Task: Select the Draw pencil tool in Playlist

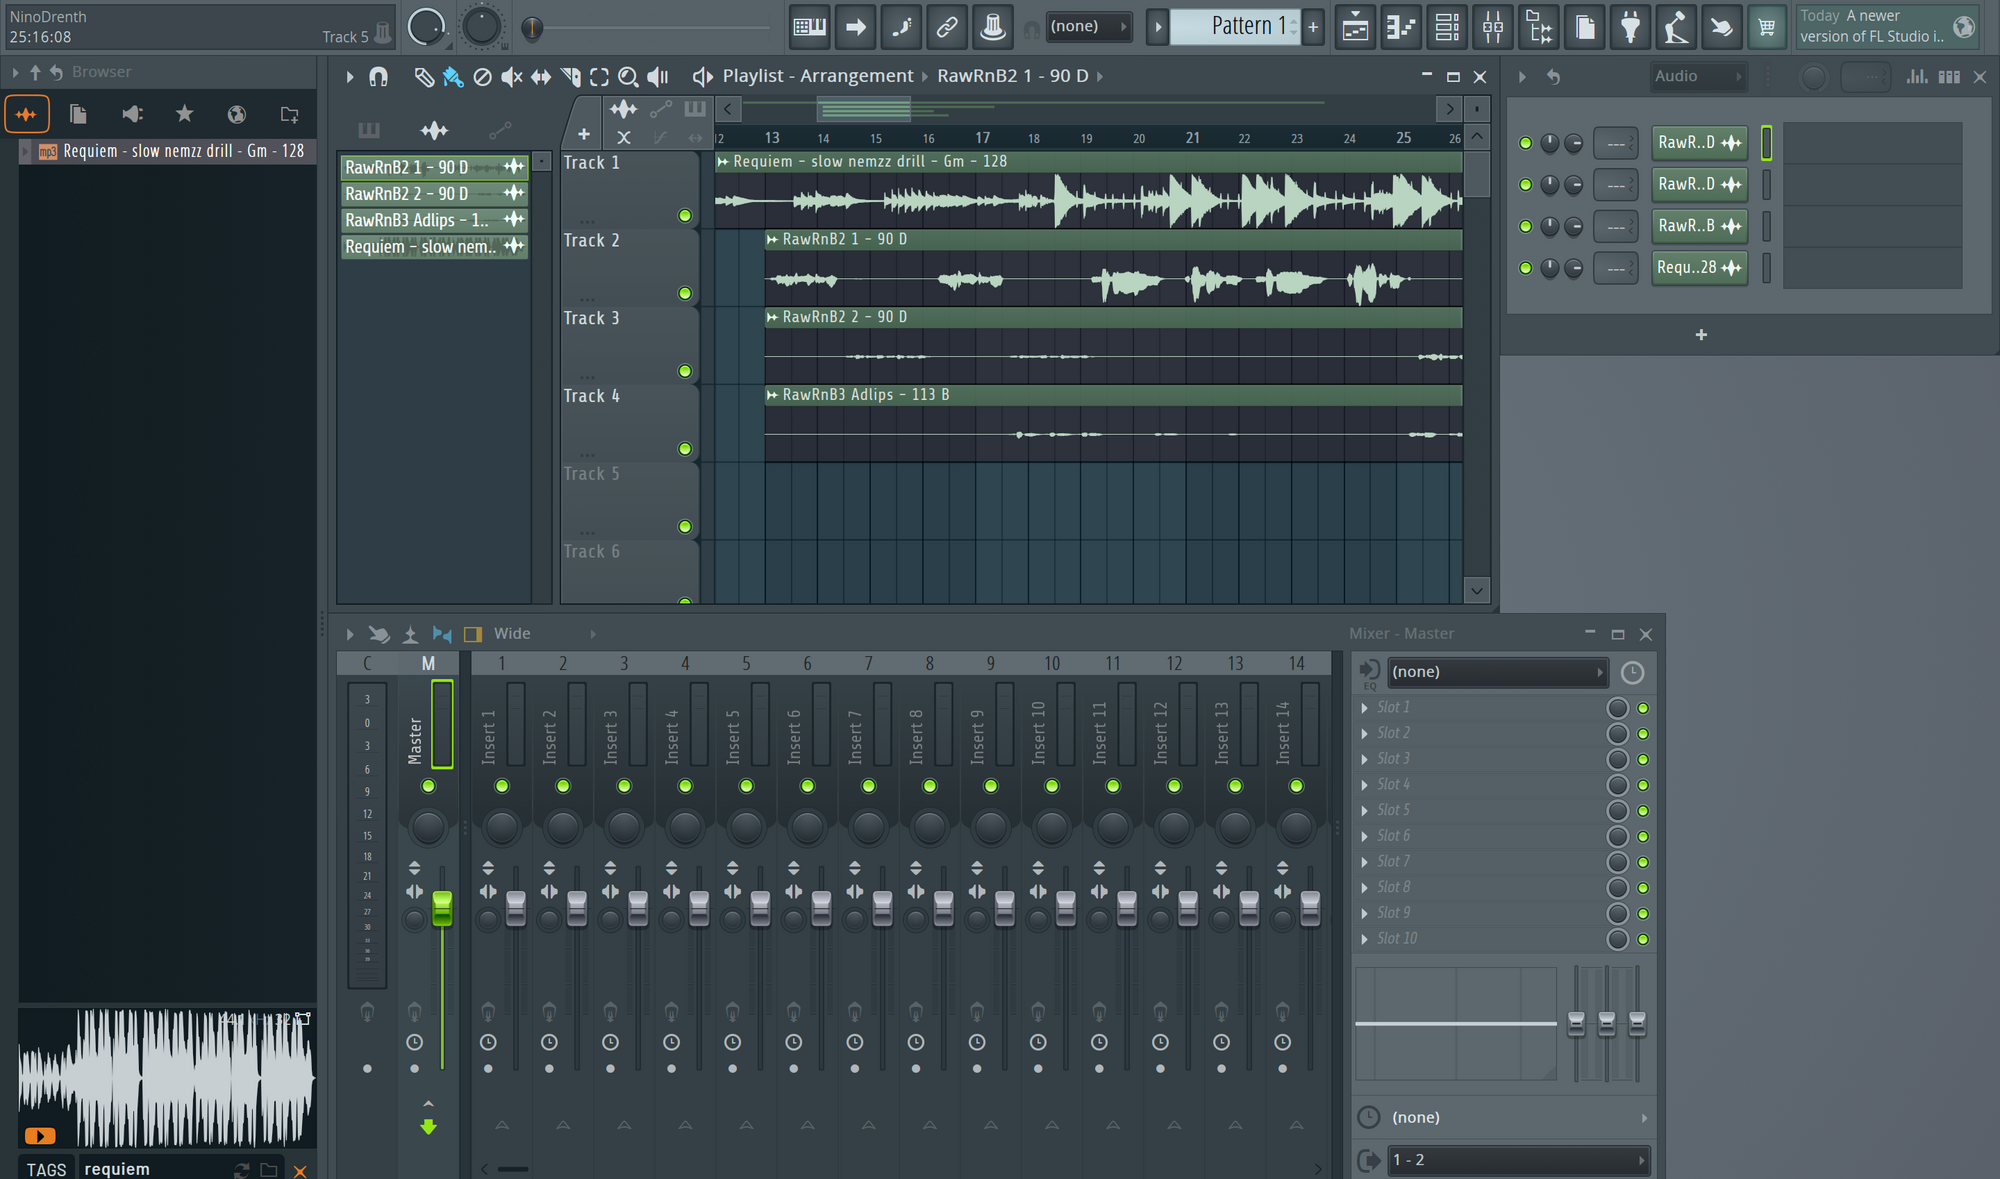Action: (x=424, y=76)
